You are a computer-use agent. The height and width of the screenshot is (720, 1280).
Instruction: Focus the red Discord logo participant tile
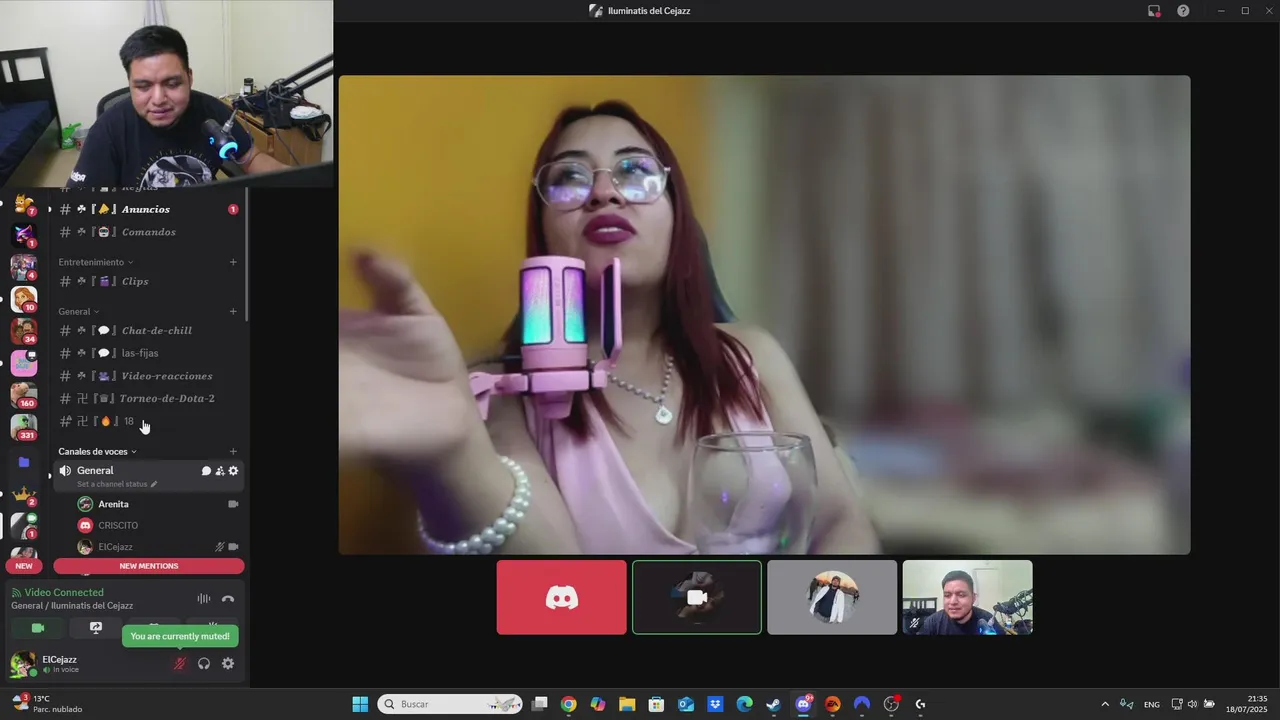click(562, 597)
